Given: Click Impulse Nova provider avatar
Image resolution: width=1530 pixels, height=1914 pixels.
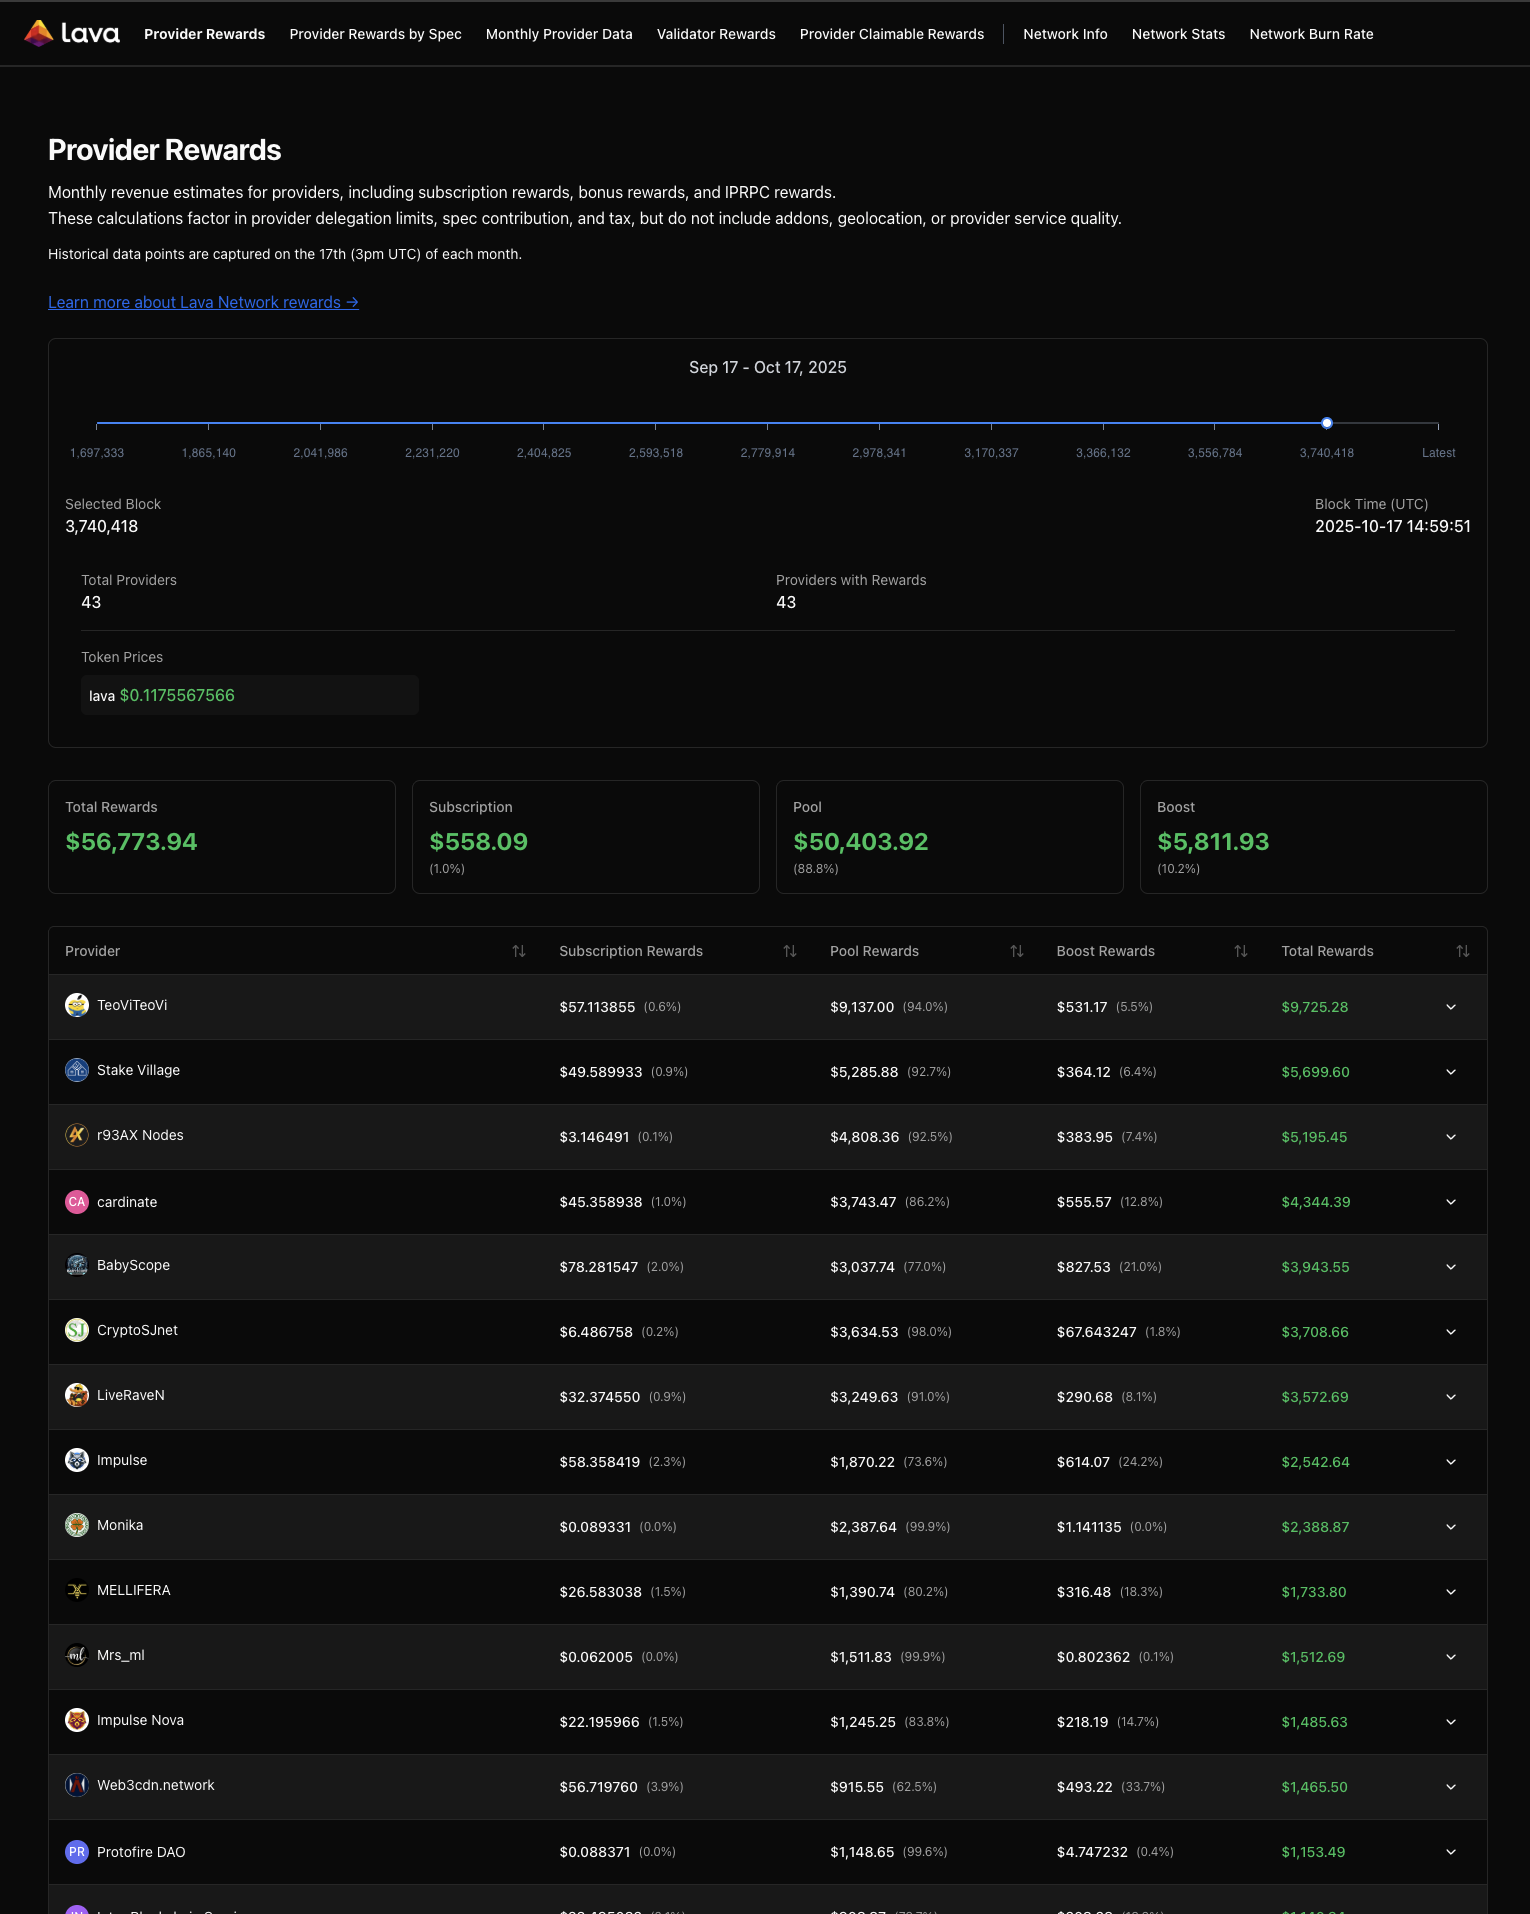Looking at the screenshot, I should pyautogui.click(x=77, y=1720).
